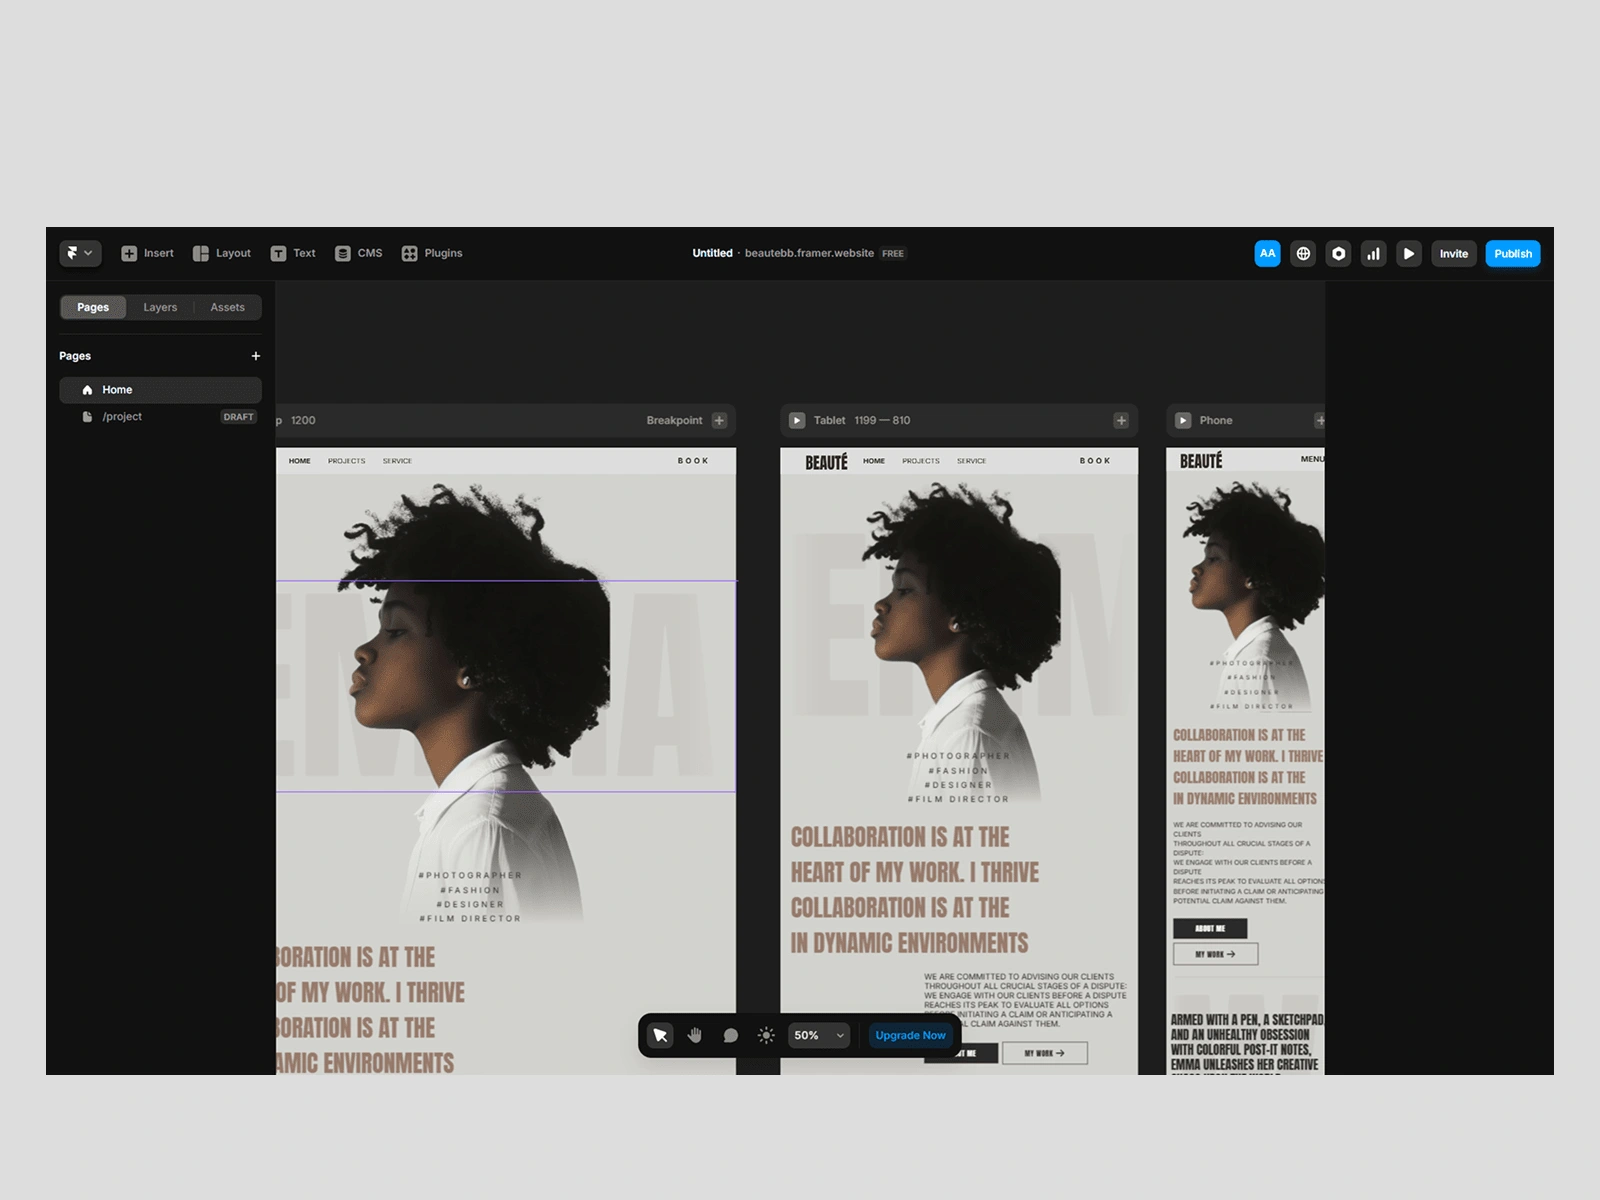Select the hand pan tool
The width and height of the screenshot is (1600, 1200).
coord(695,1035)
